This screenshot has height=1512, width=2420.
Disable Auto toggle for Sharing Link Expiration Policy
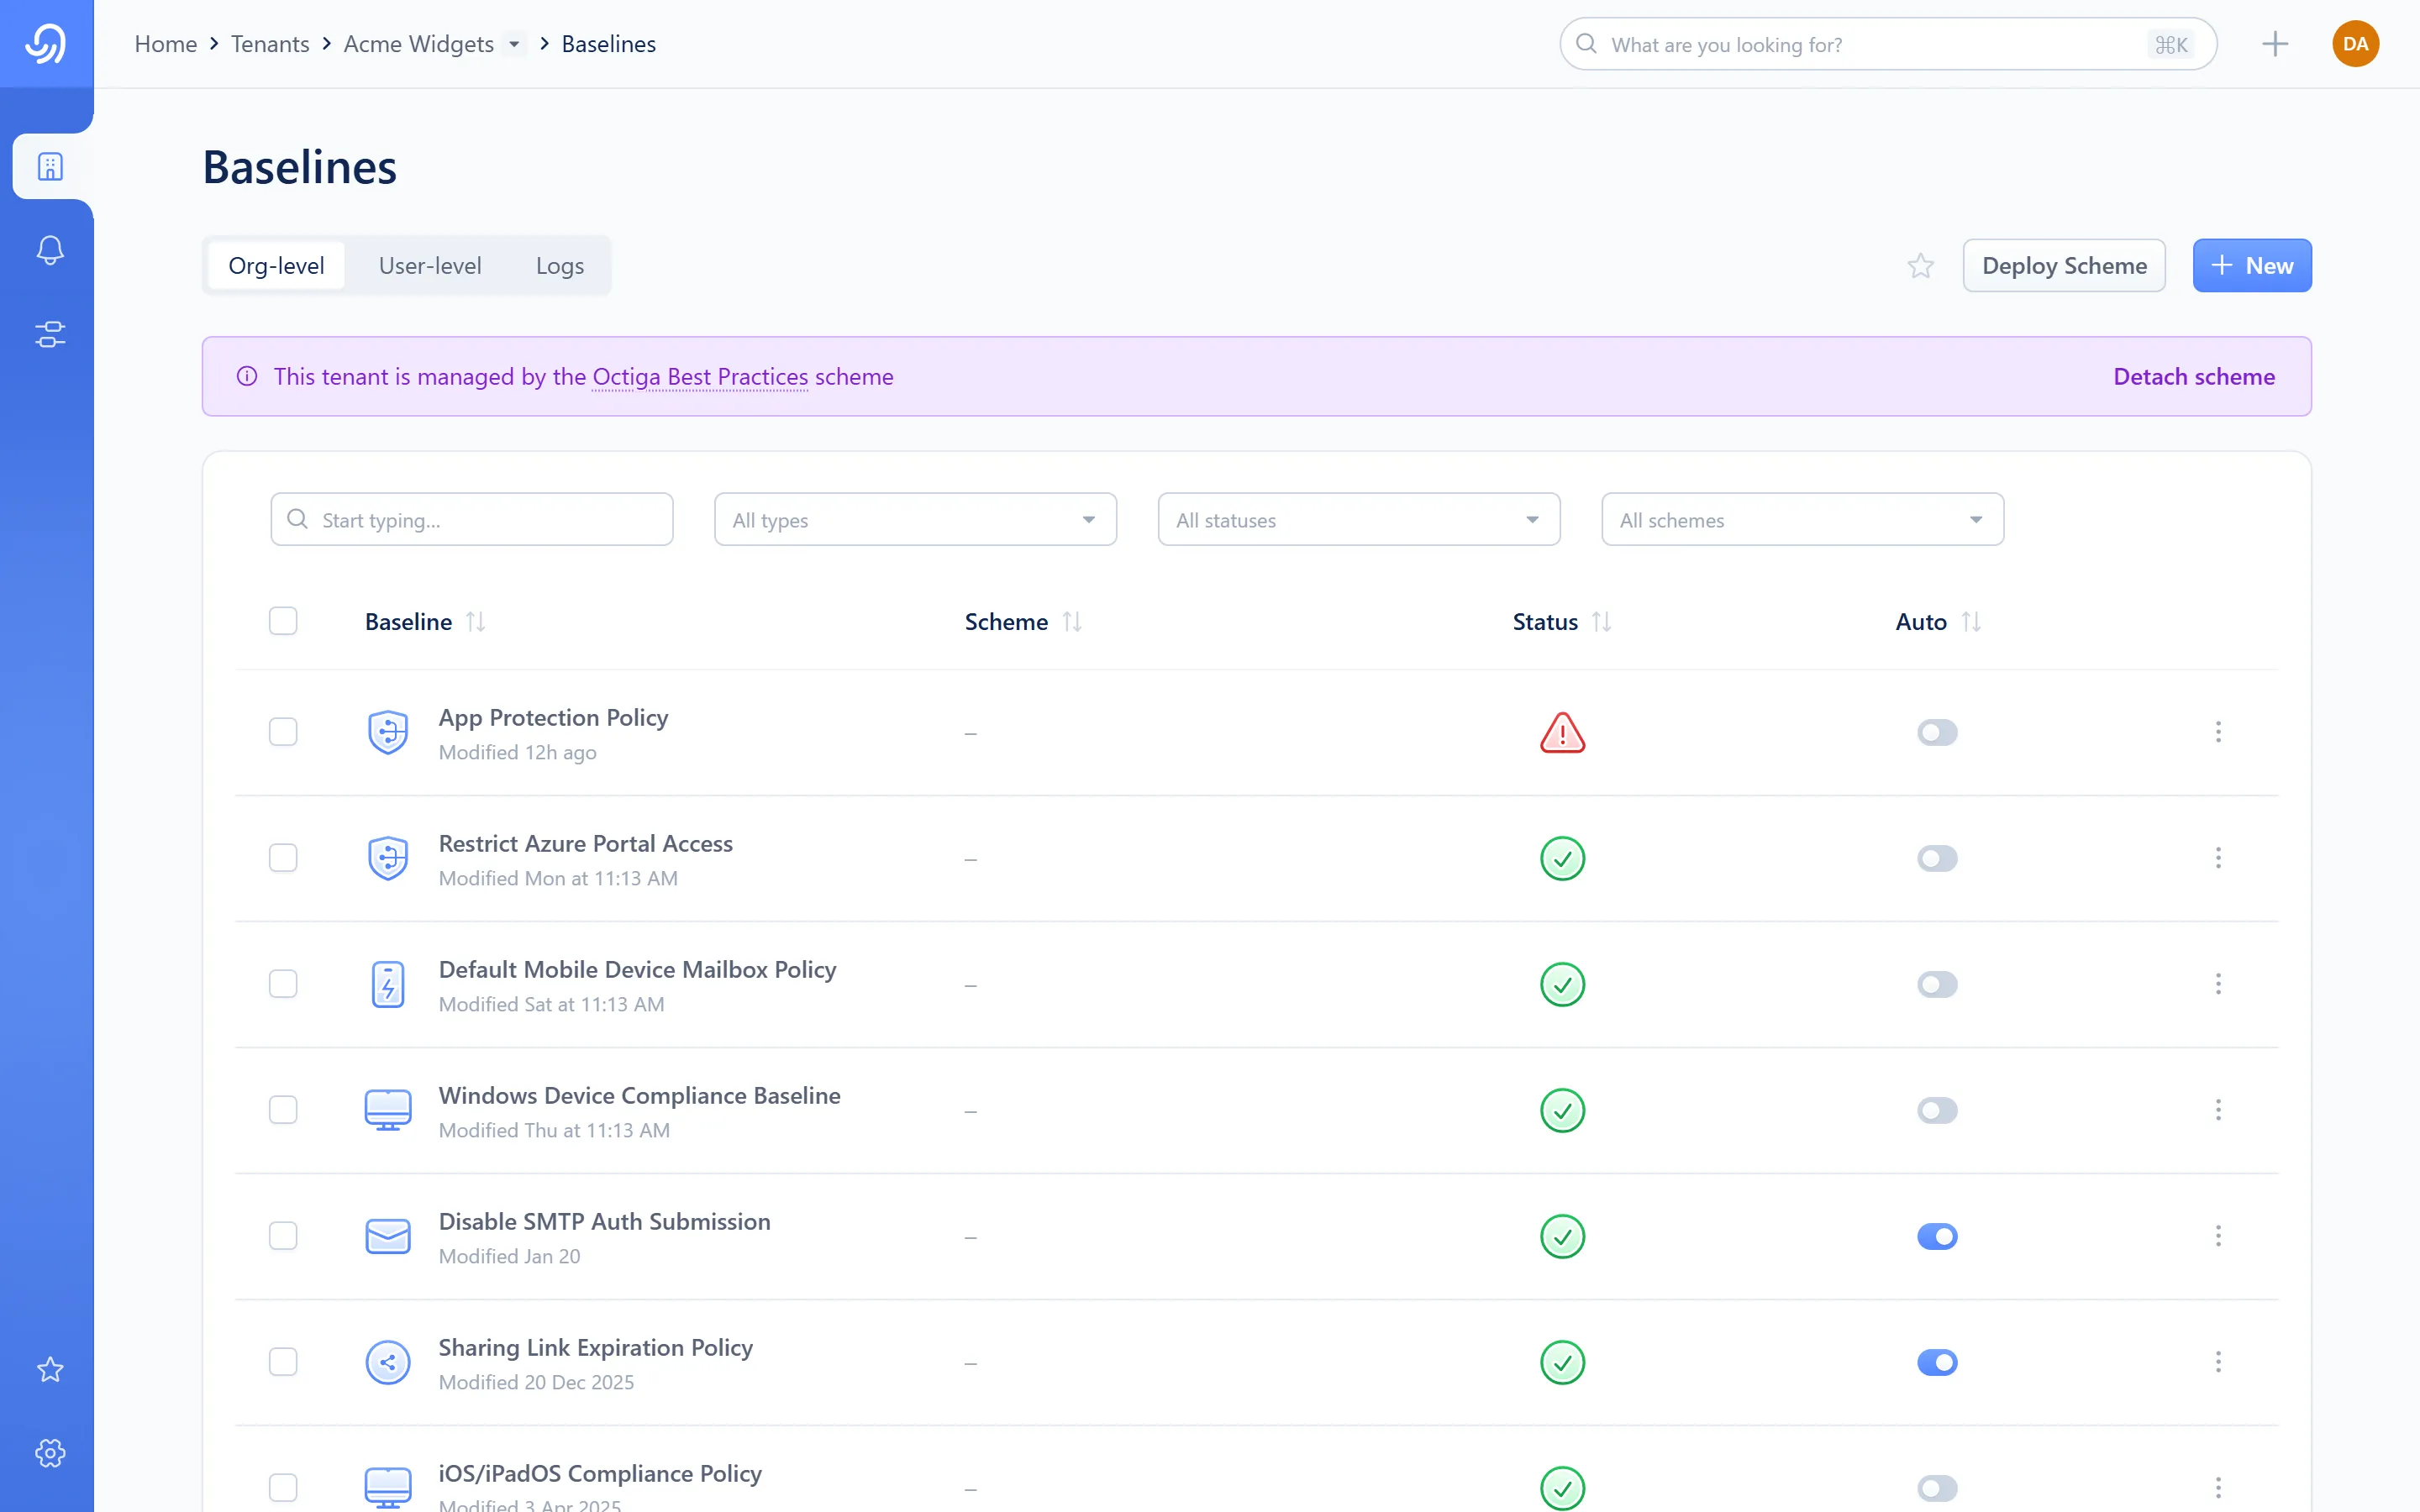tap(1937, 1362)
